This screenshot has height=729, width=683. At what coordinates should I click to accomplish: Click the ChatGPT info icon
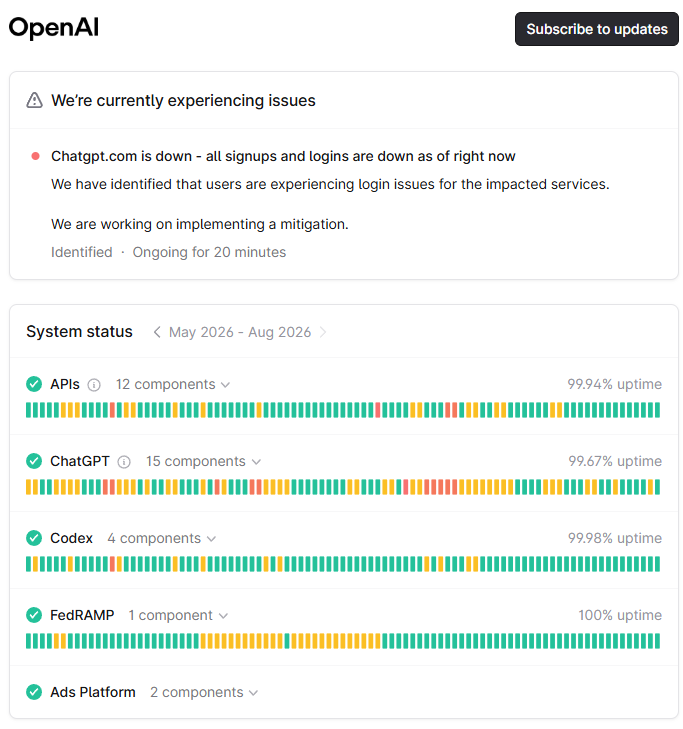click(124, 462)
